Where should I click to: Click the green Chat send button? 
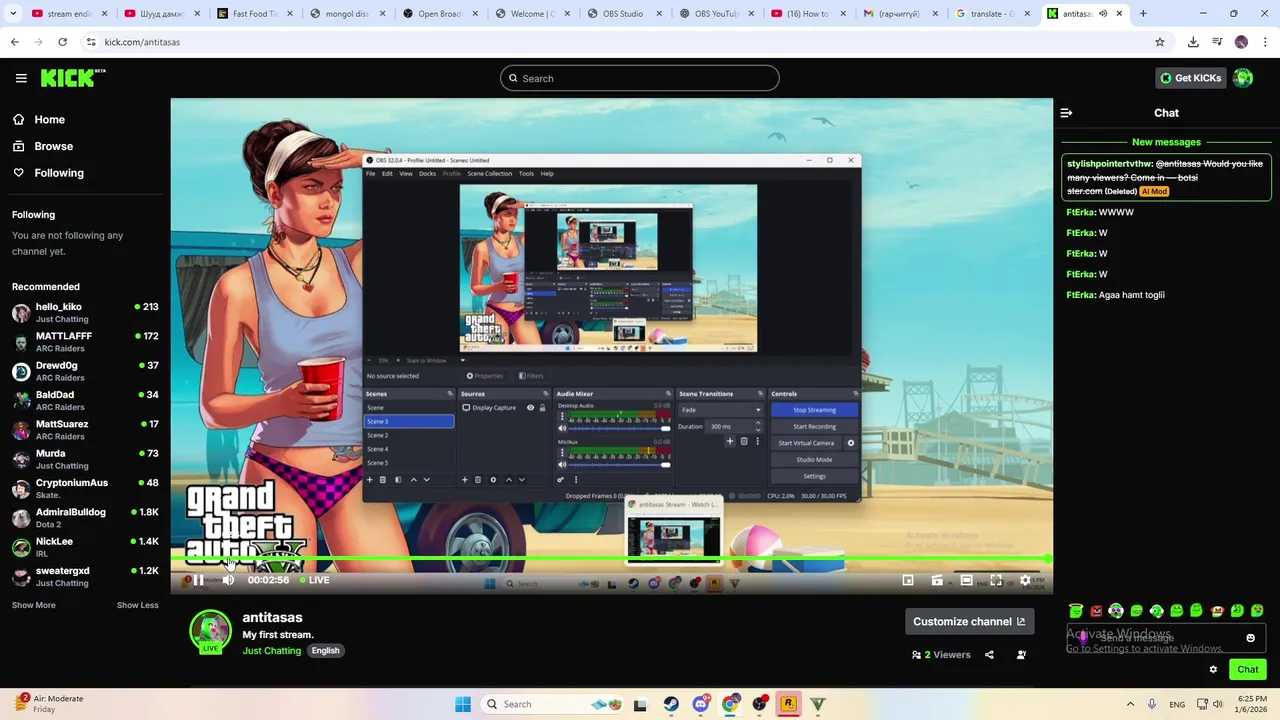(x=1248, y=670)
